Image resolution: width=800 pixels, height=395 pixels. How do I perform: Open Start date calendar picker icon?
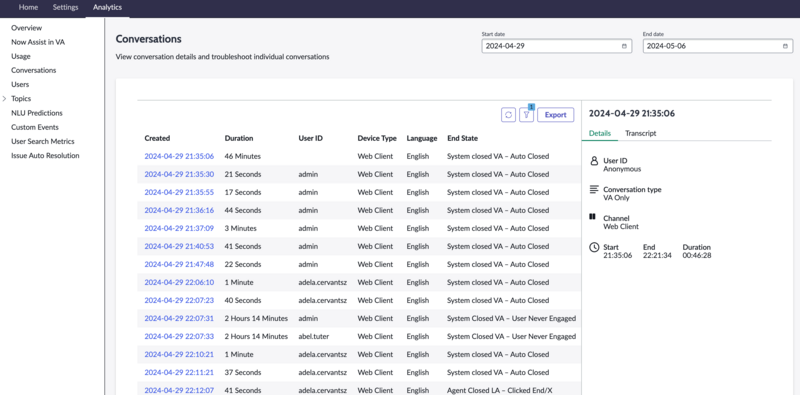[x=624, y=46]
